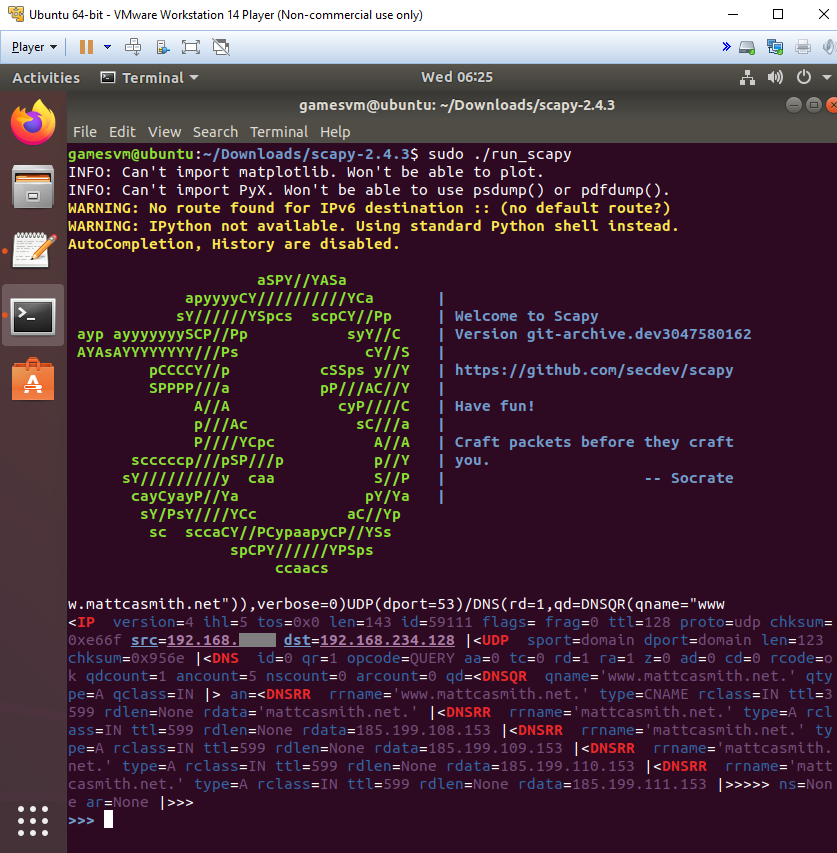This screenshot has height=853, width=837.
Task: Pause the virtual machine from VMware toolbar
Action: coord(86,47)
